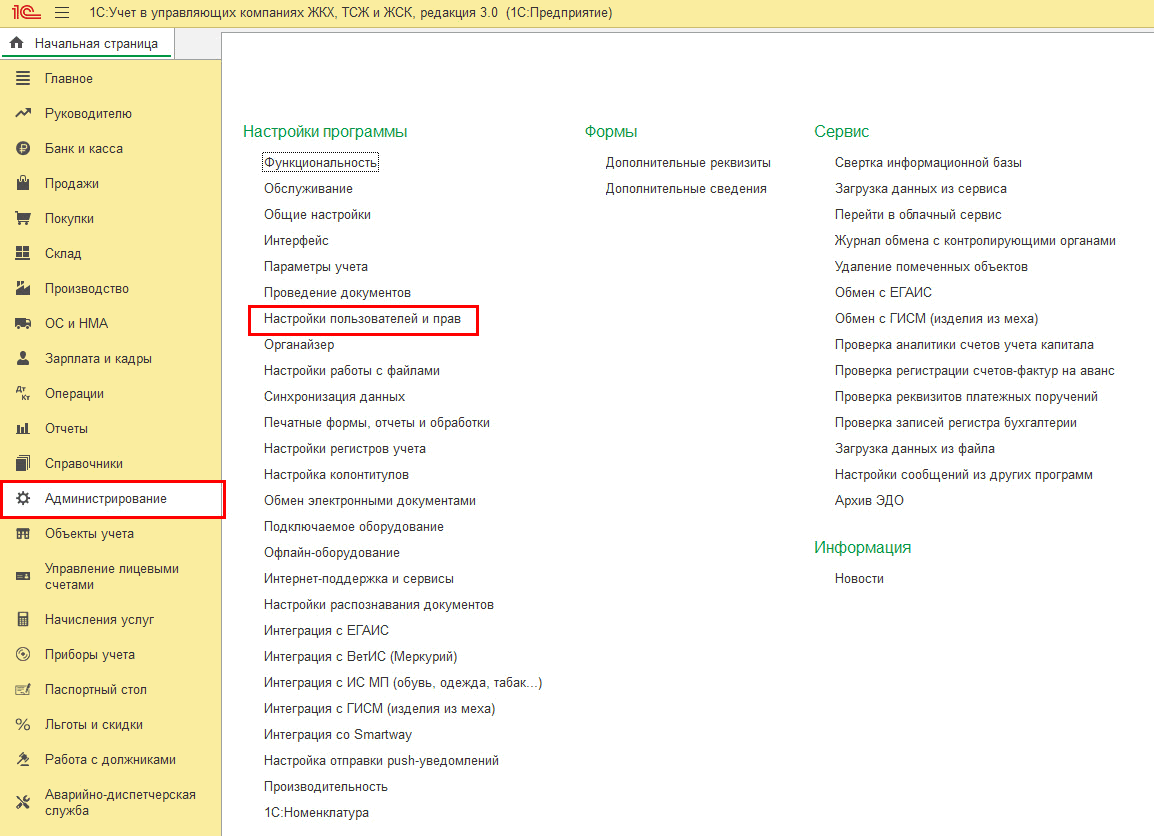Click the 1C logo icon

26,13
